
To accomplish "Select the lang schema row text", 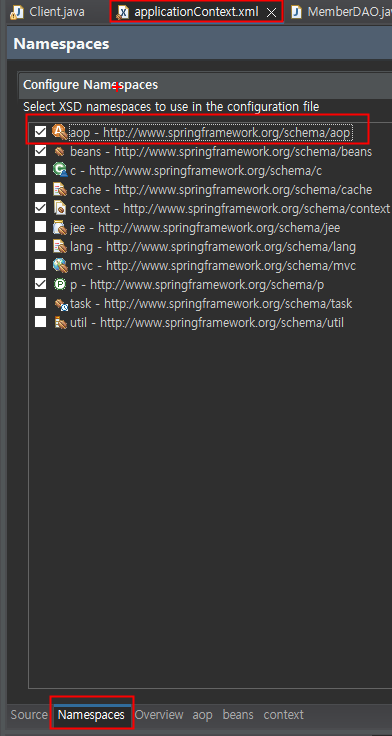I will coord(213,246).
